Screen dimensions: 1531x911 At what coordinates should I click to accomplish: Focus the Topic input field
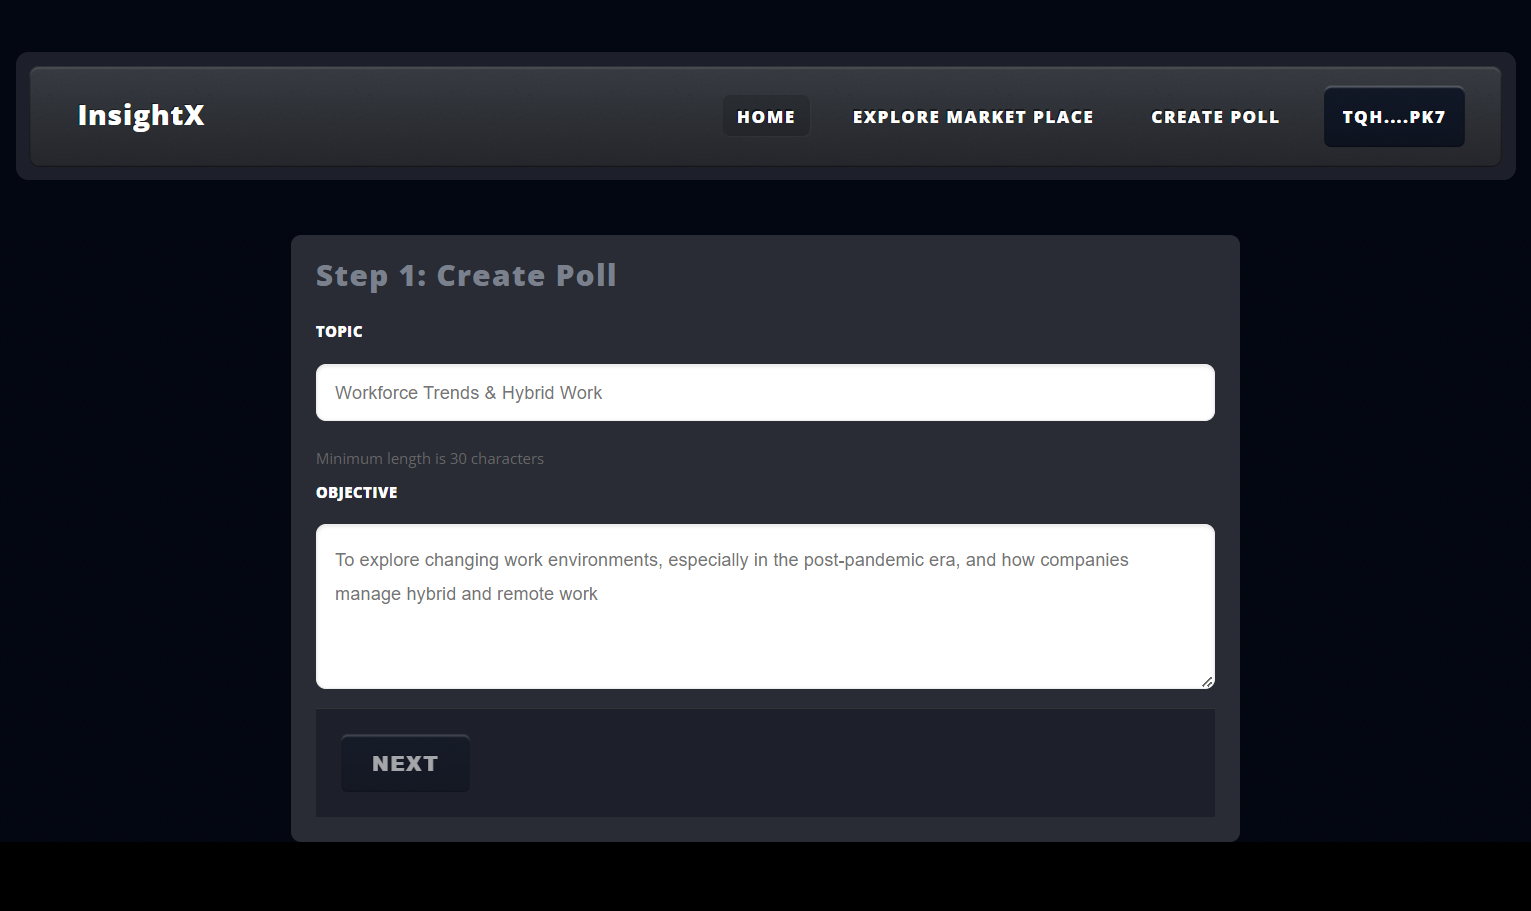point(765,393)
